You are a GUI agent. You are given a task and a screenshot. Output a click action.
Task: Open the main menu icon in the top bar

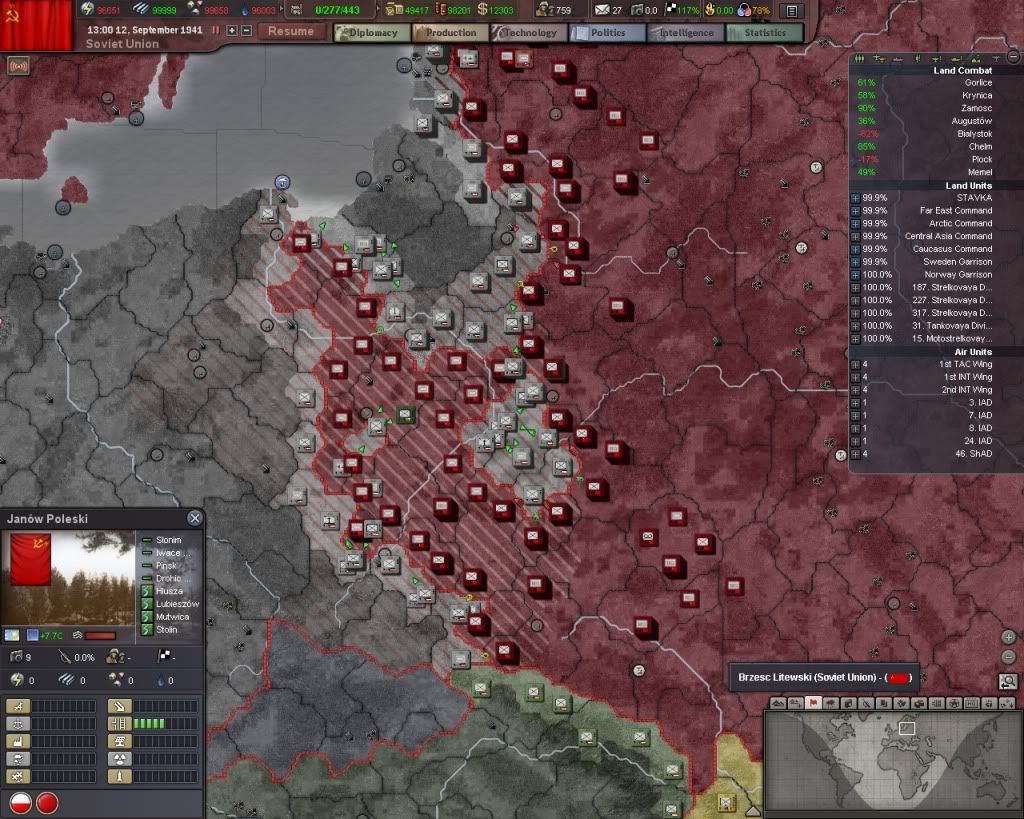coord(792,10)
